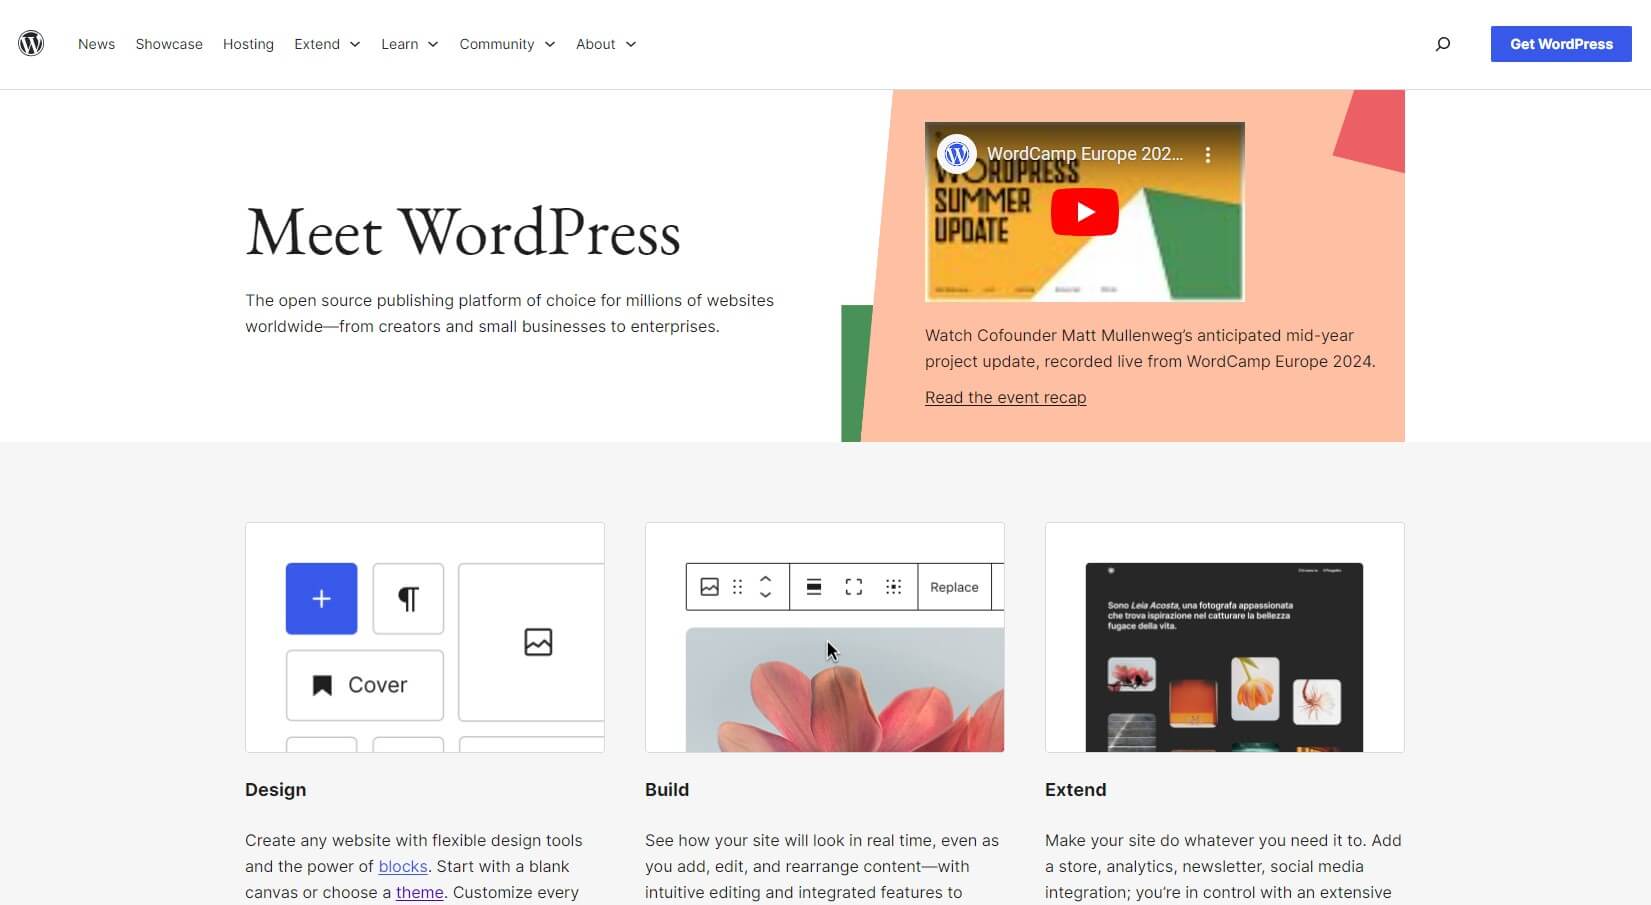The height and width of the screenshot is (905, 1651).
Task: Click the Get WordPress button
Action: tap(1561, 44)
